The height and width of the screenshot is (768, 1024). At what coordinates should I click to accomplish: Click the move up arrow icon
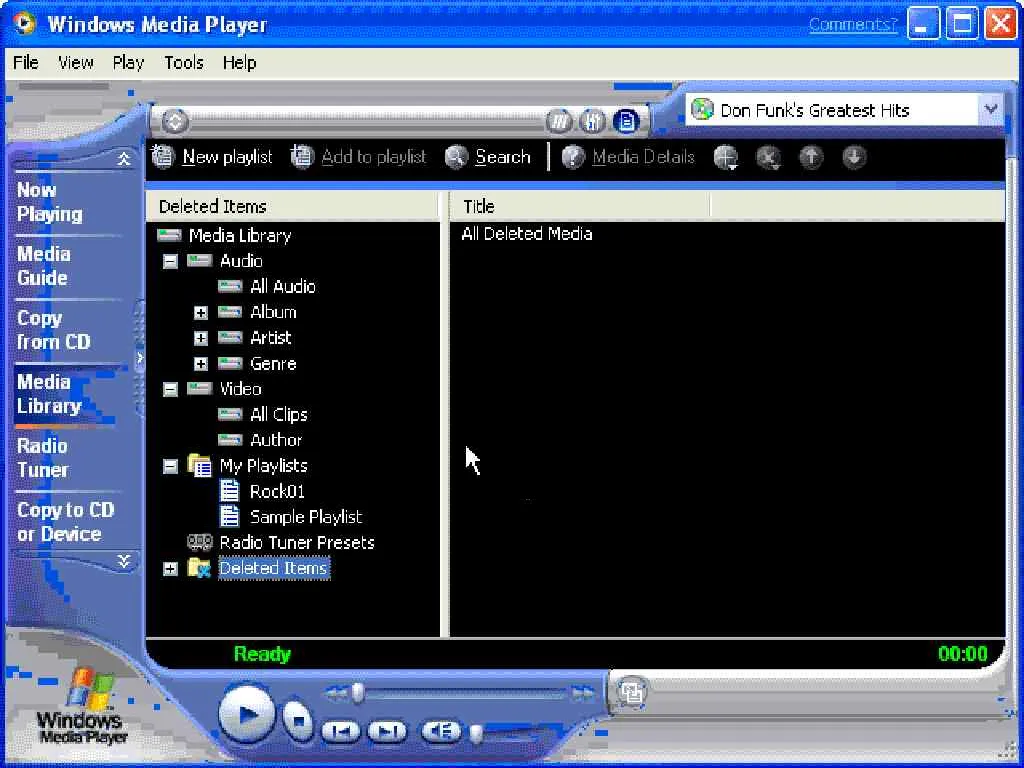pyautogui.click(x=811, y=157)
